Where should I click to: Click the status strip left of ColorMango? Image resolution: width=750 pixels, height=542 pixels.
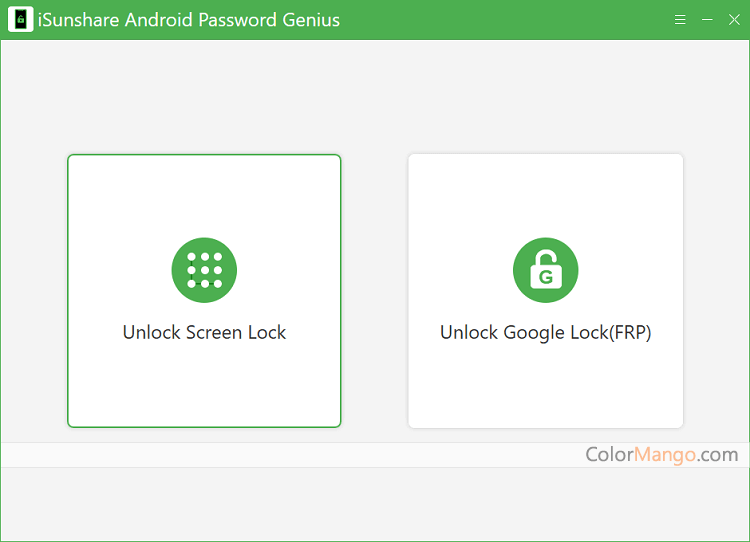coord(292,455)
